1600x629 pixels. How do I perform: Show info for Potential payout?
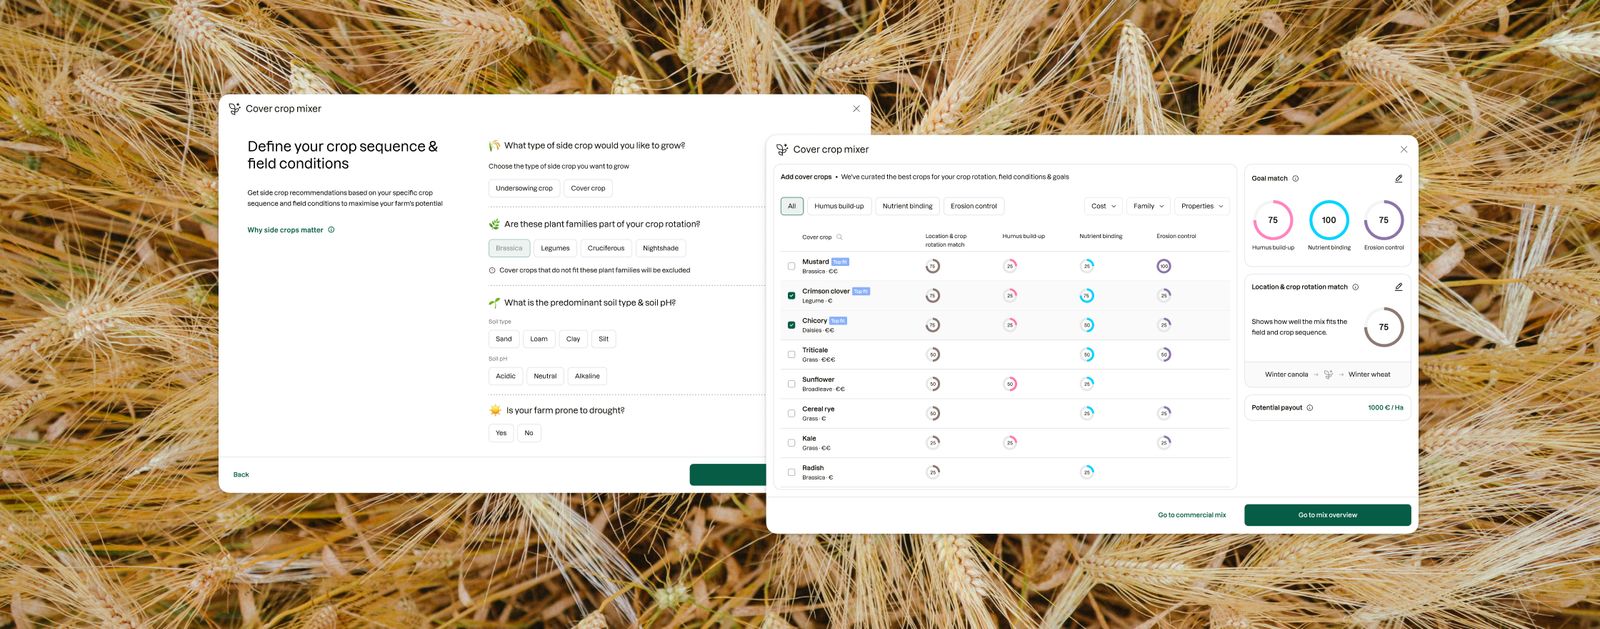point(1309,408)
